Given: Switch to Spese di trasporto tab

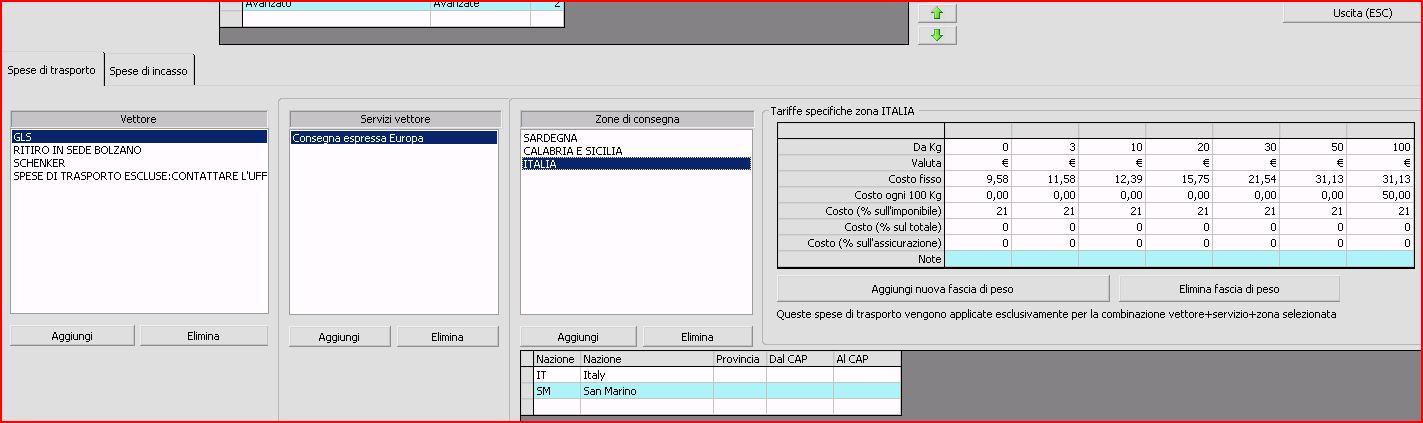Looking at the screenshot, I should pos(52,70).
